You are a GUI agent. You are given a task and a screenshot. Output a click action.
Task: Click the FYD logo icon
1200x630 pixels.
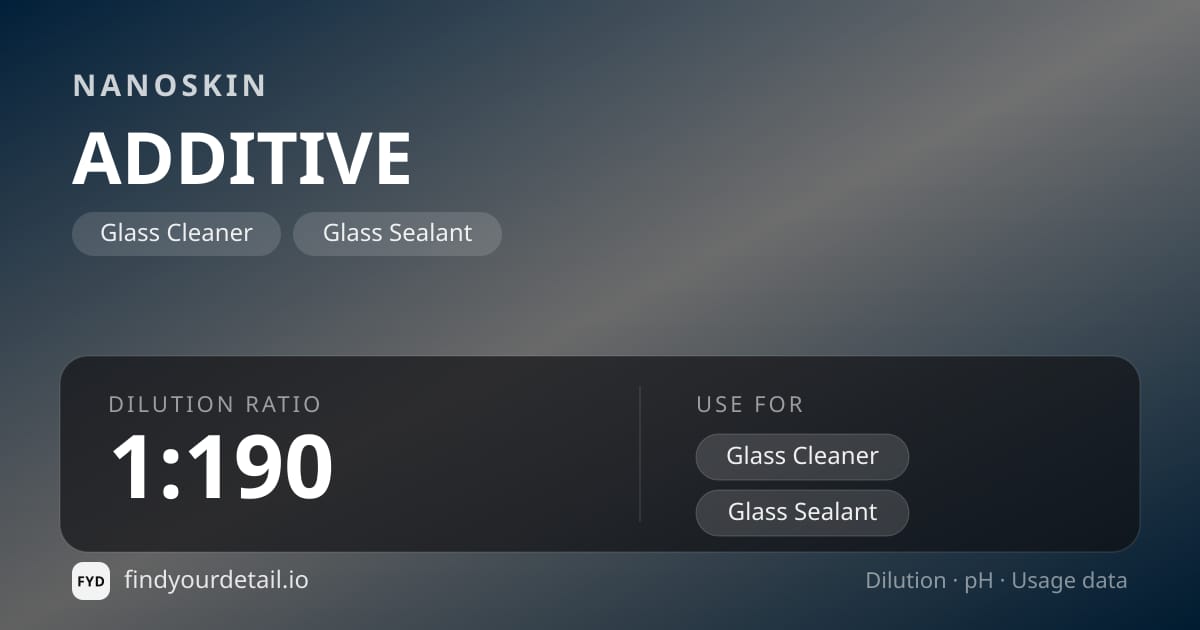coord(91,581)
